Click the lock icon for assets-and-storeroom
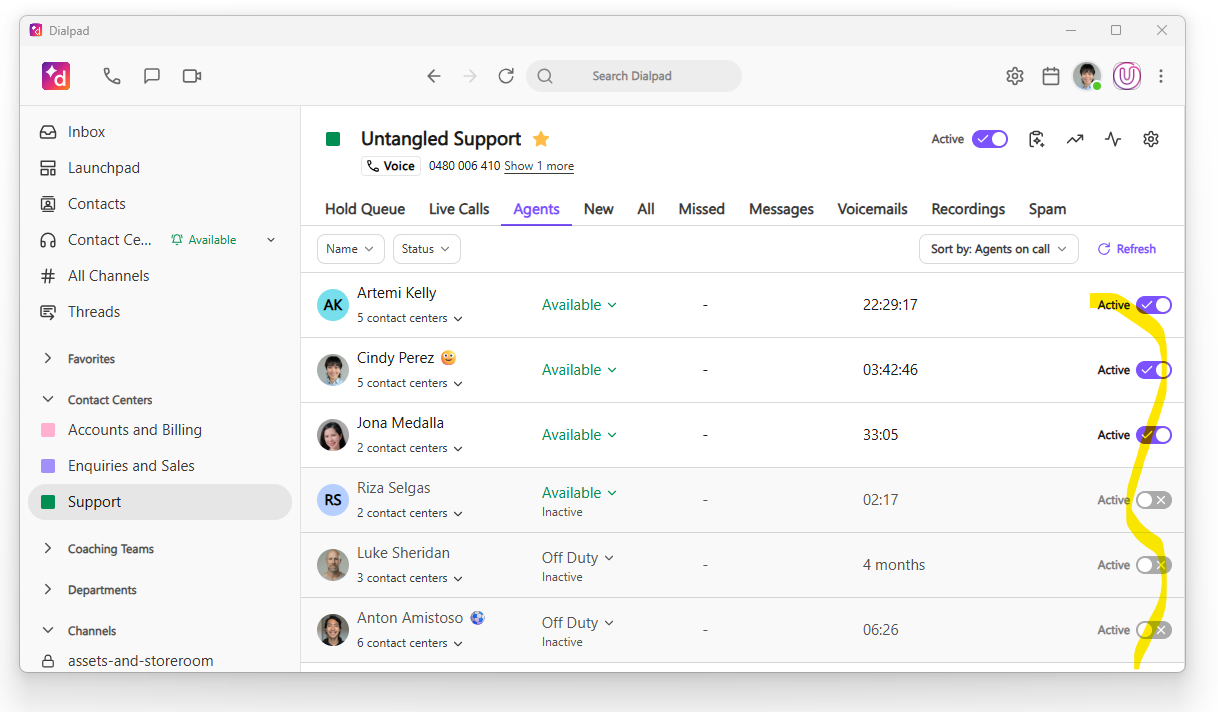Image resolution: width=1218 pixels, height=712 pixels. [48, 661]
